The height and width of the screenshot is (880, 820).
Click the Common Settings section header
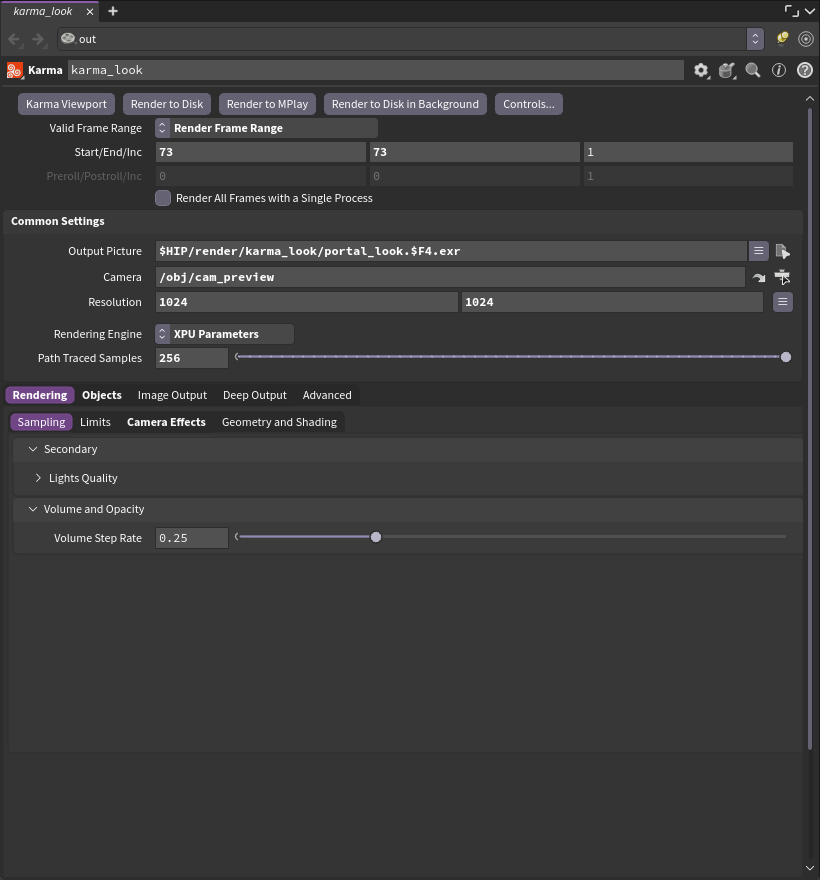pyautogui.click(x=403, y=221)
